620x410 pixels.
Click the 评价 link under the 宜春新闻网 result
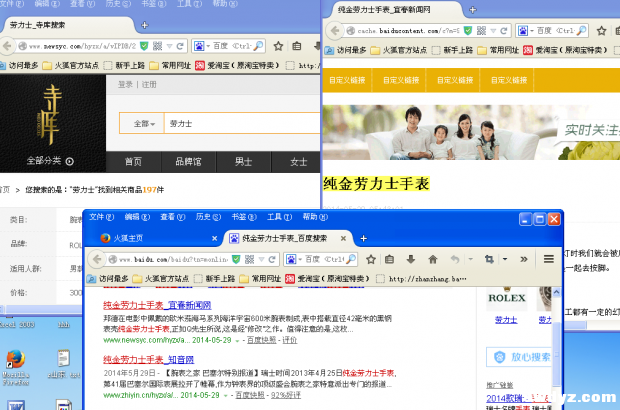click(289, 340)
